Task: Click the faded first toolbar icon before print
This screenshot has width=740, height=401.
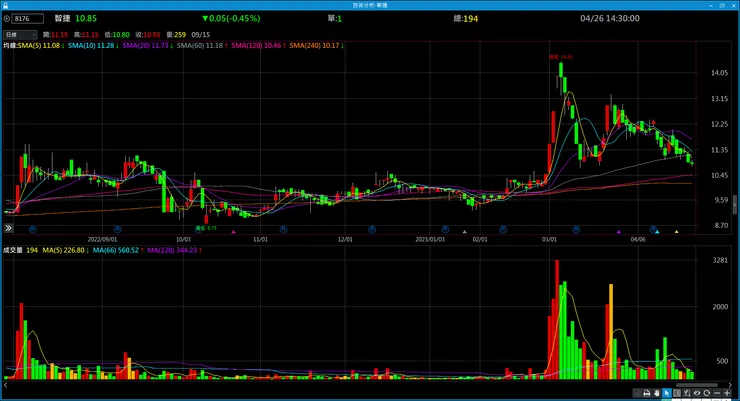Action: coord(637,393)
